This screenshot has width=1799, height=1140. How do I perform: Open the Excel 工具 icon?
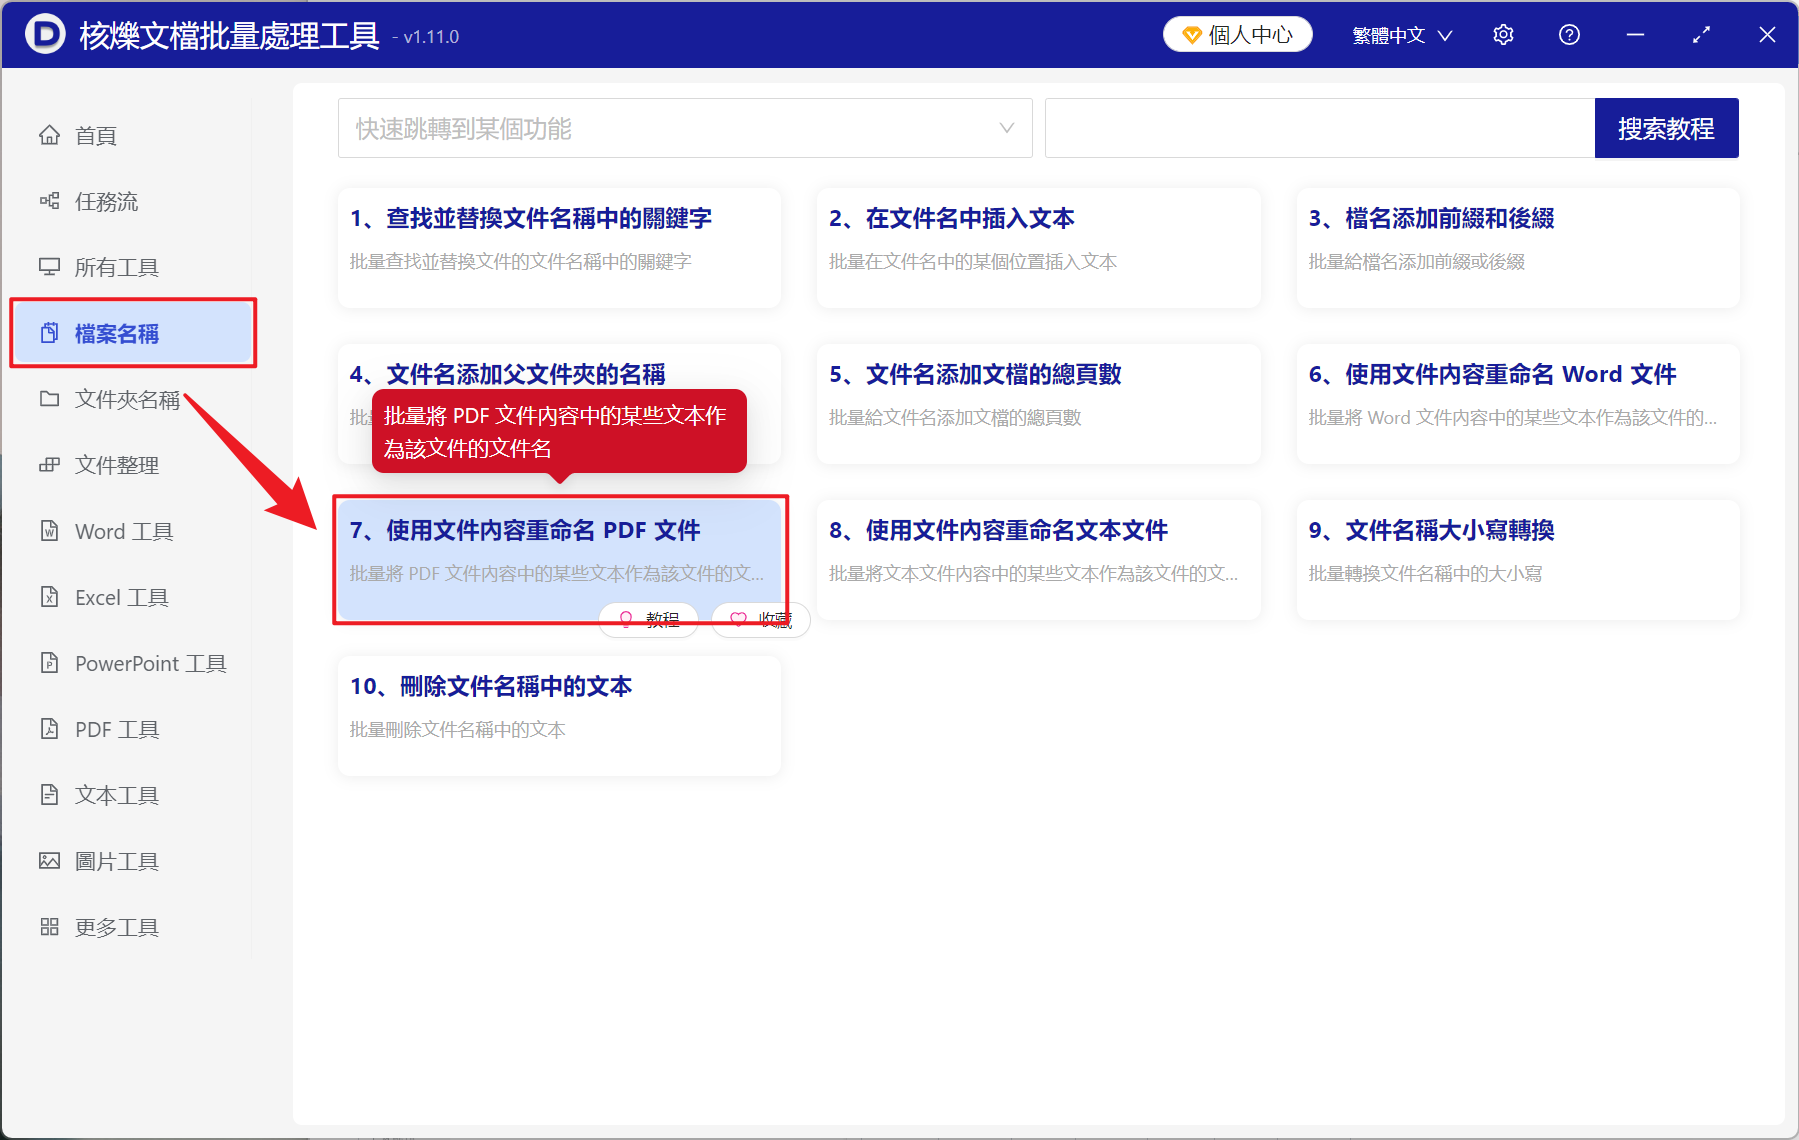click(x=50, y=597)
